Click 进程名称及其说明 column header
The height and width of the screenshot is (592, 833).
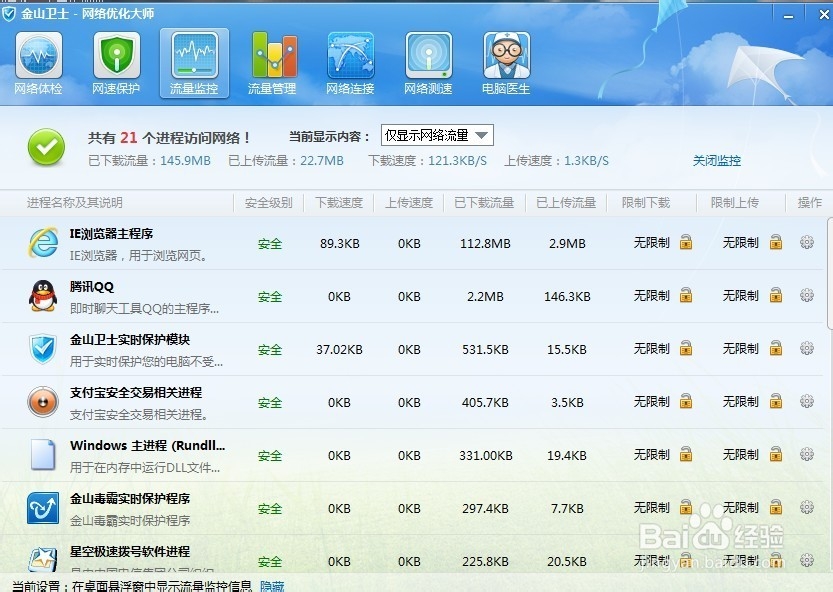coord(74,202)
